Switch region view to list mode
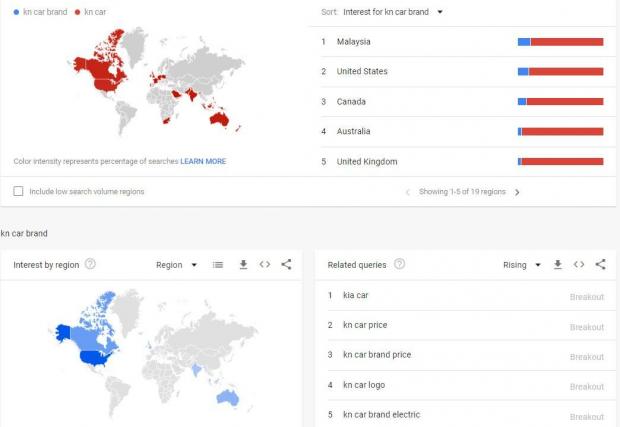620x427 pixels. coord(218,265)
